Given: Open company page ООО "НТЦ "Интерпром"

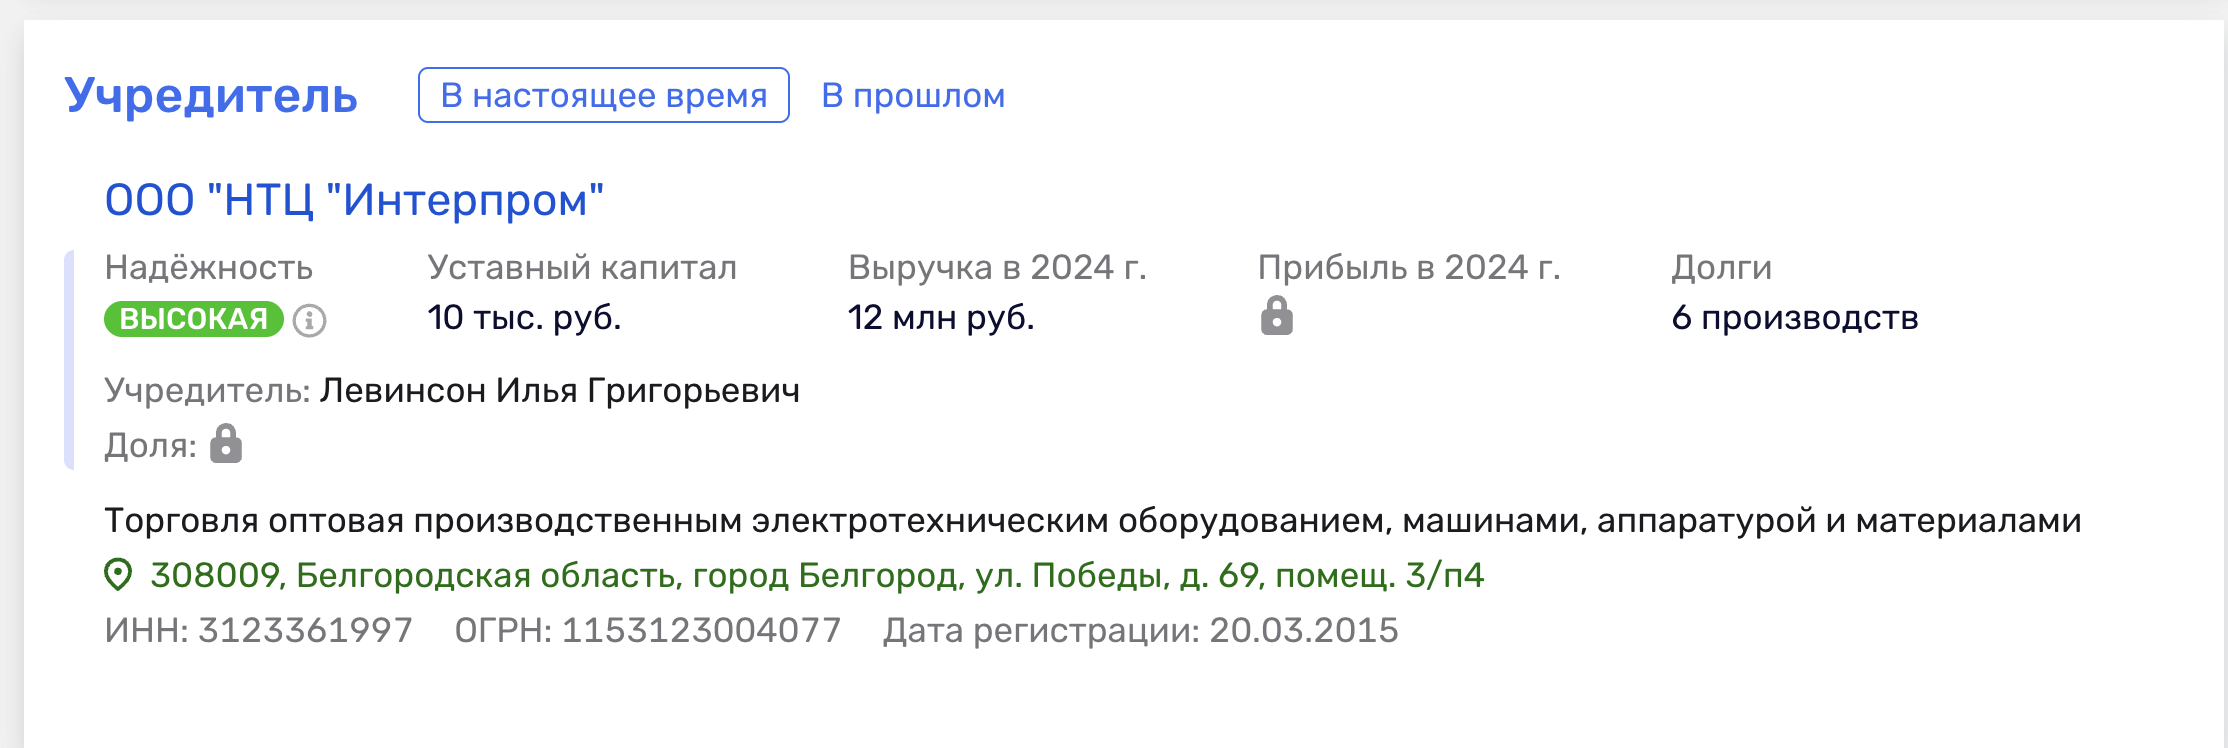Looking at the screenshot, I should tap(356, 198).
